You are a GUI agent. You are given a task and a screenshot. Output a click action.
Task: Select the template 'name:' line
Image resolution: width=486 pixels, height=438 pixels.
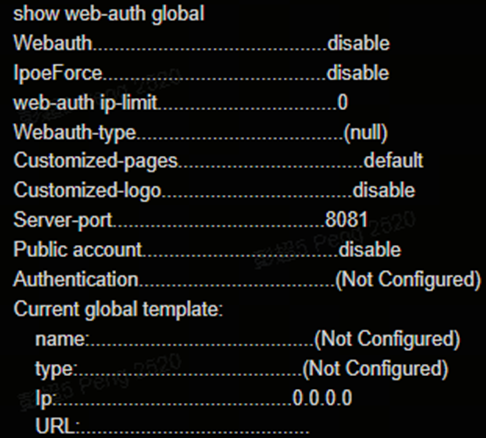(248, 339)
